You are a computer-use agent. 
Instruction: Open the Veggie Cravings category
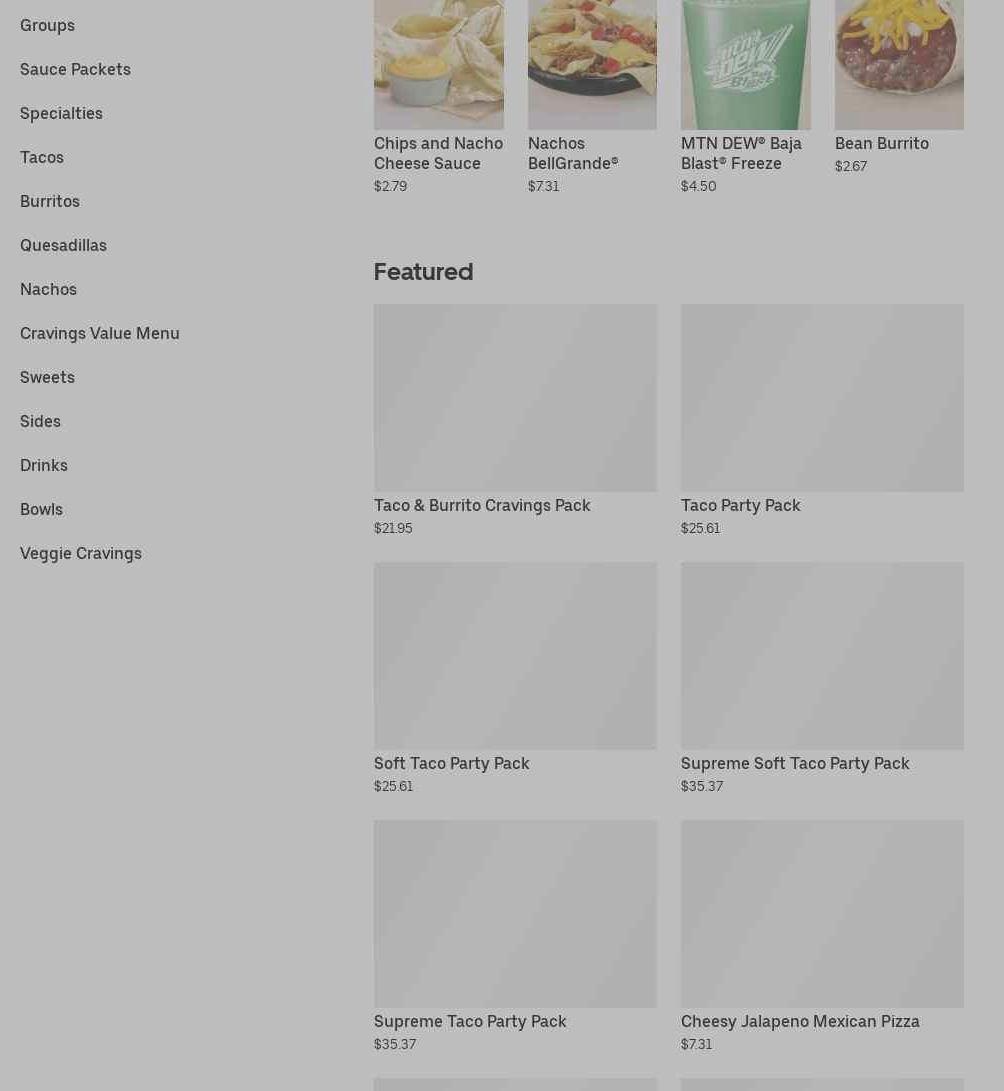(81, 553)
